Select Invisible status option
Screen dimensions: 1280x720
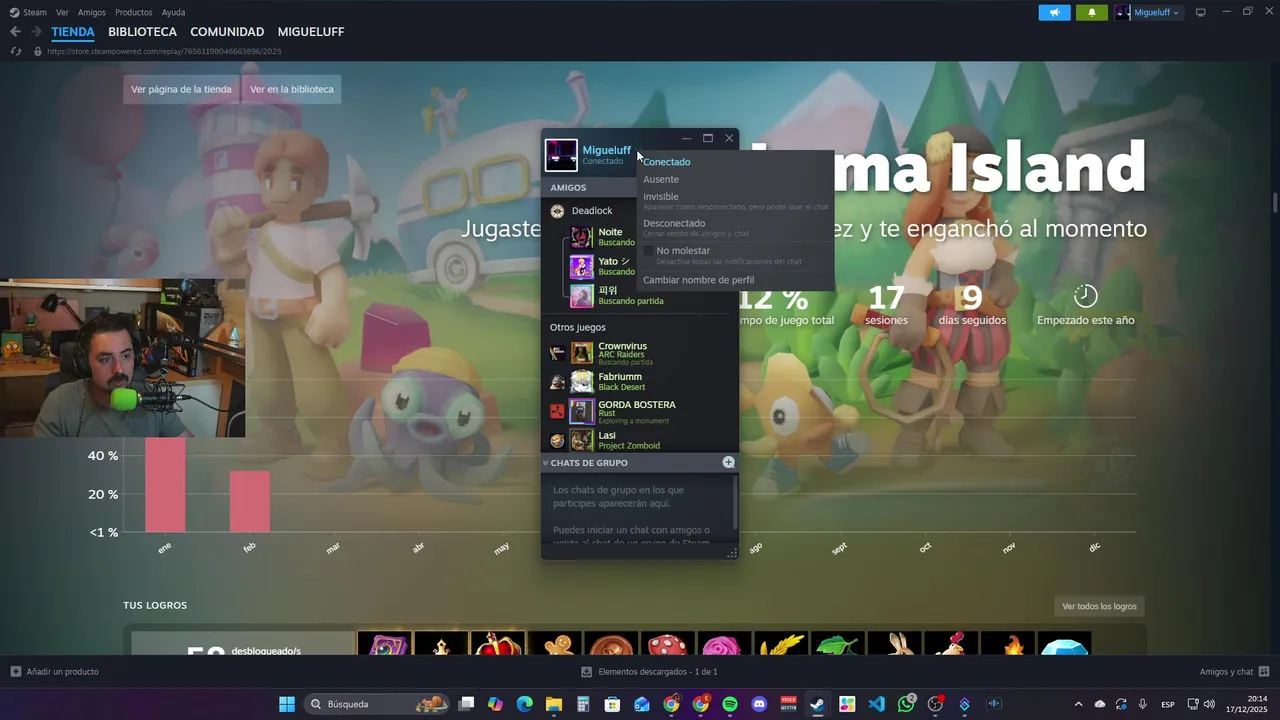coord(735,200)
